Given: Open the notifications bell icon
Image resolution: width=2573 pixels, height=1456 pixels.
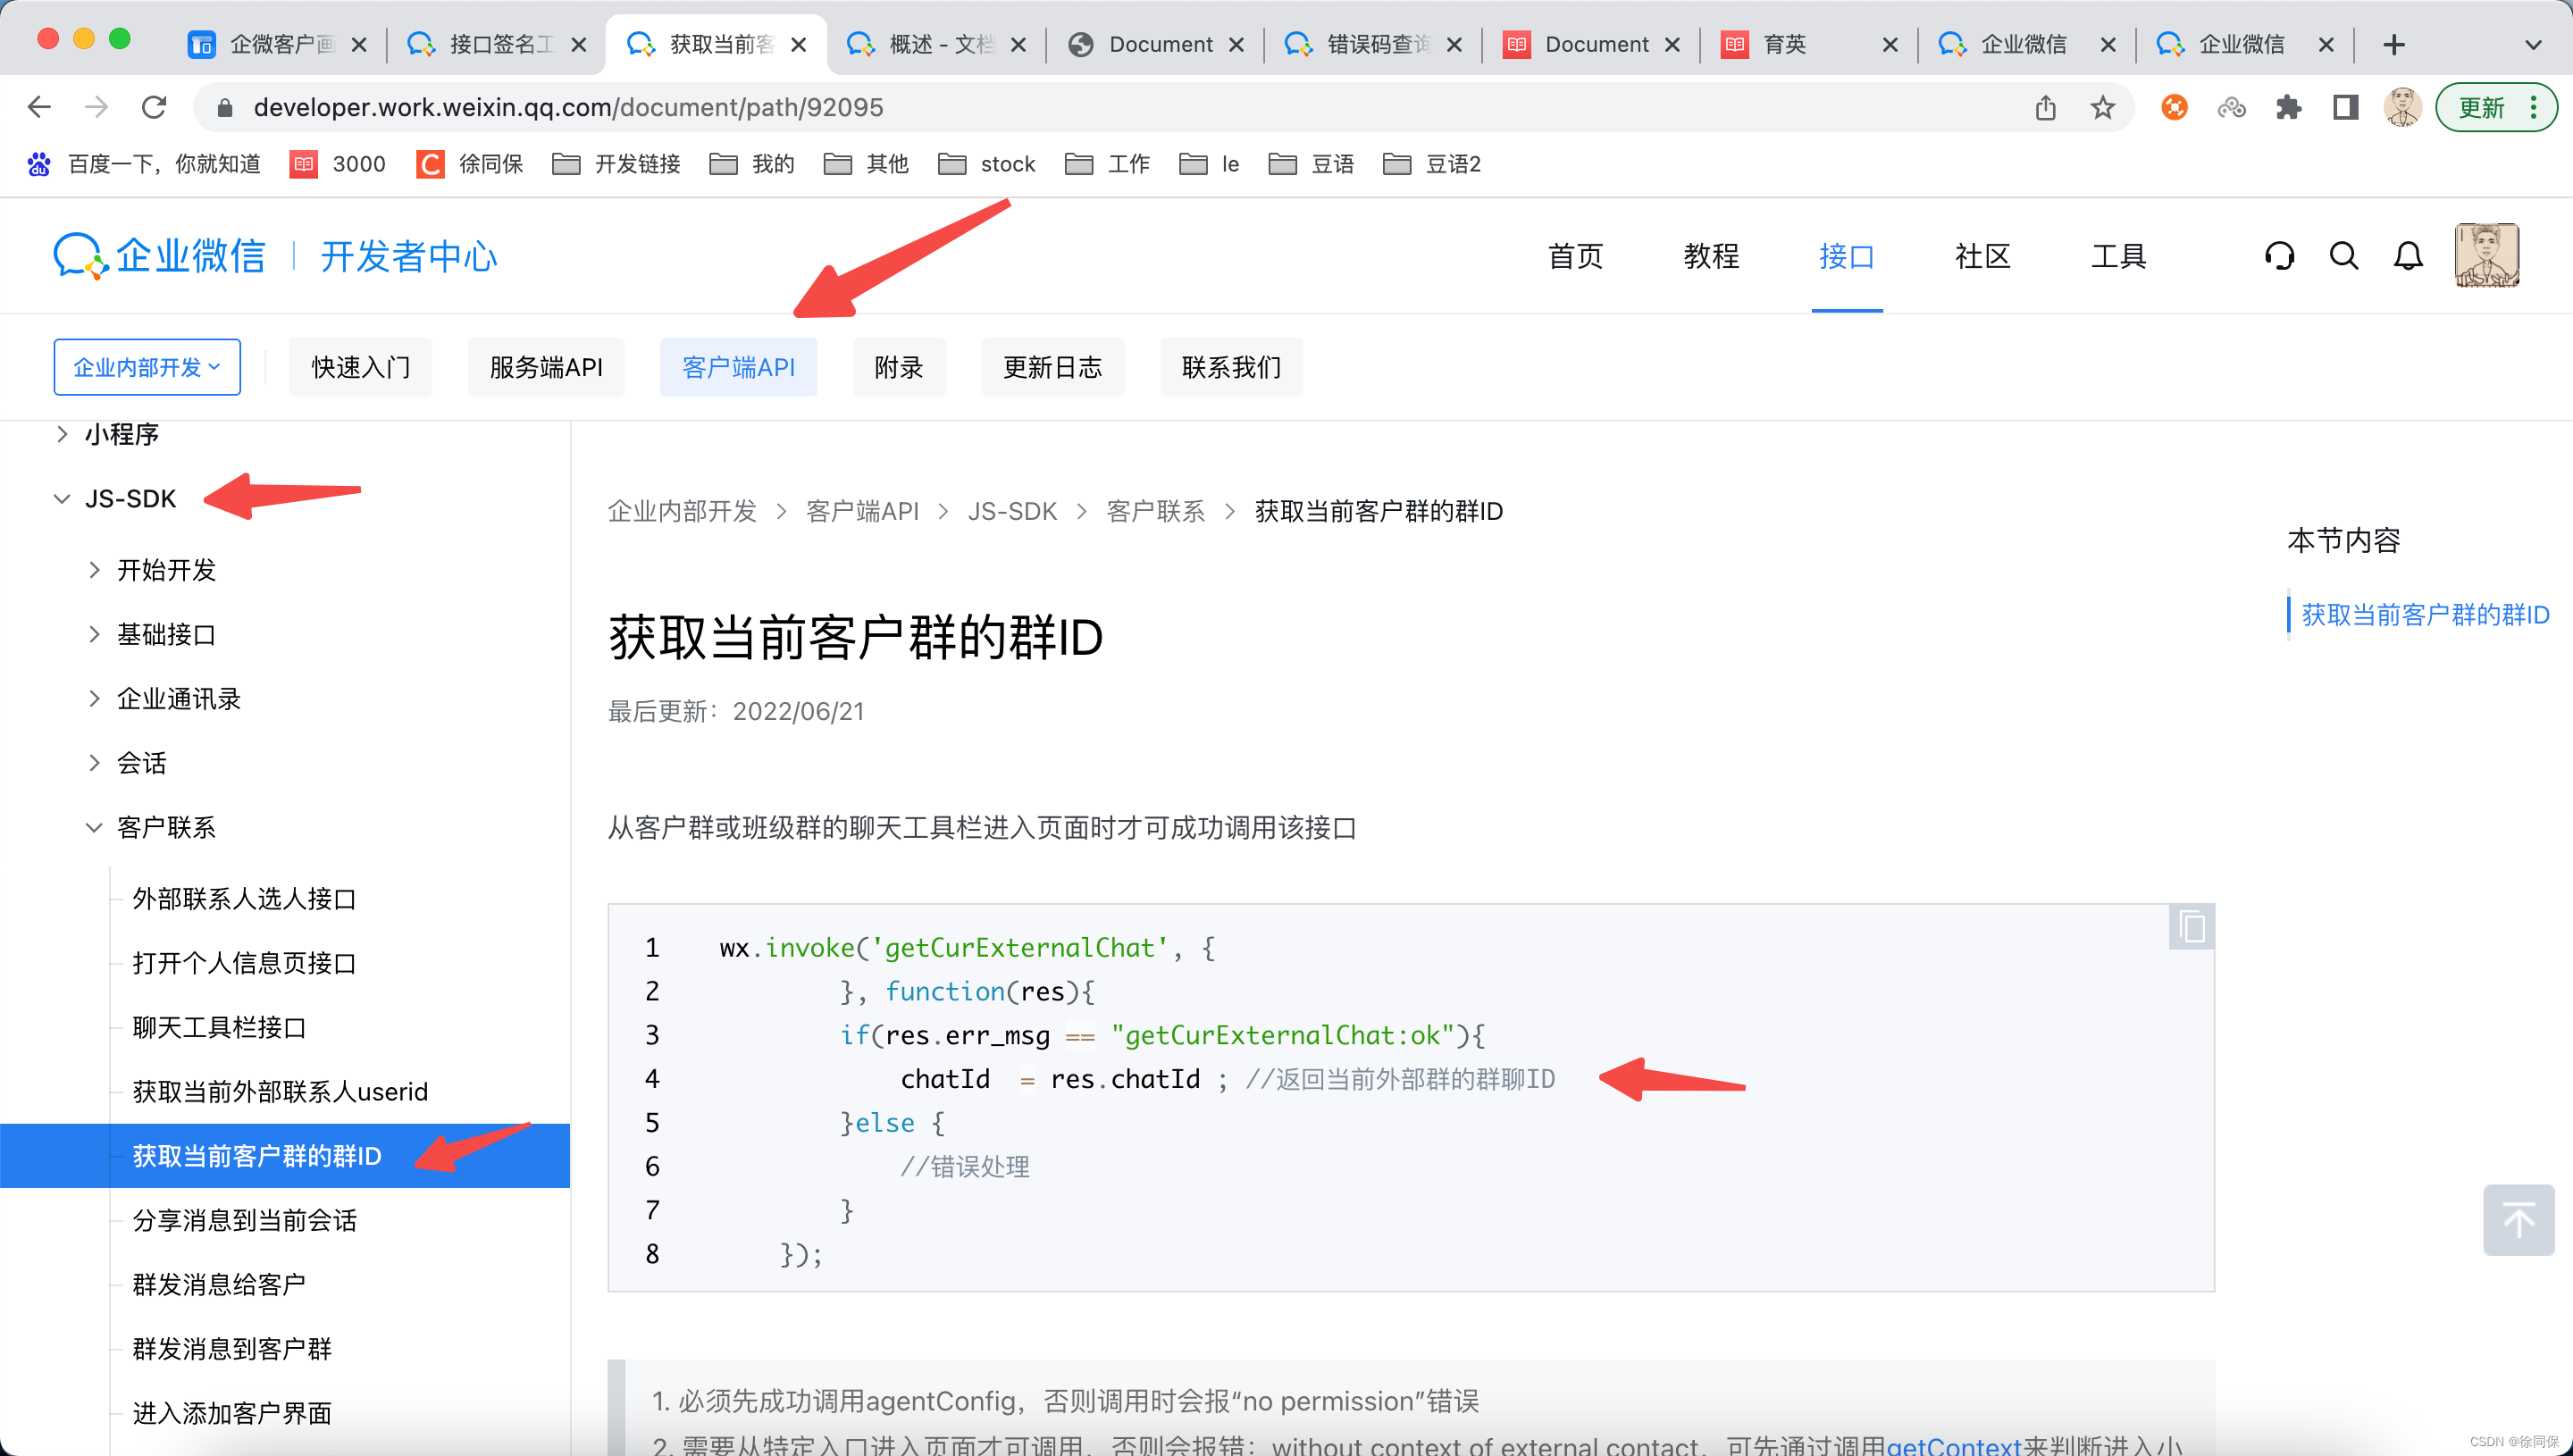Looking at the screenshot, I should coord(2408,256).
